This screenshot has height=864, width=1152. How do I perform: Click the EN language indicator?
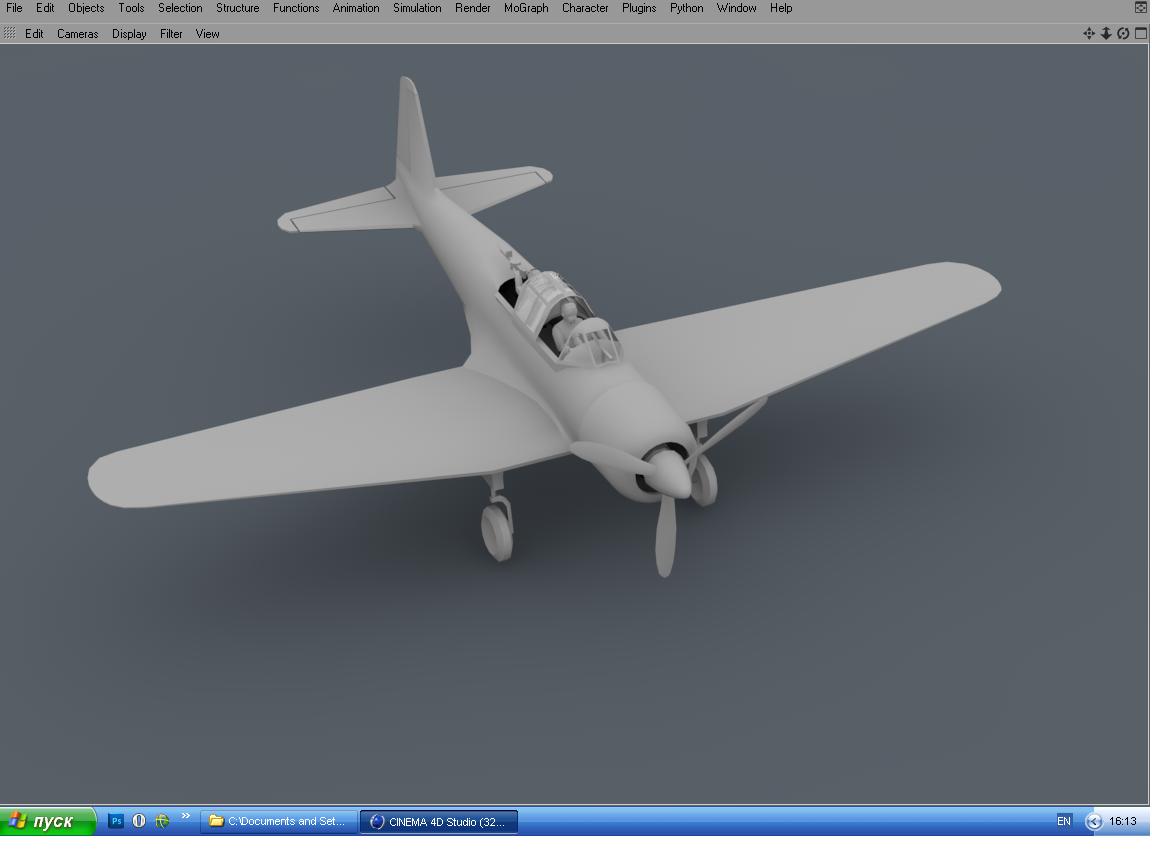[1063, 821]
